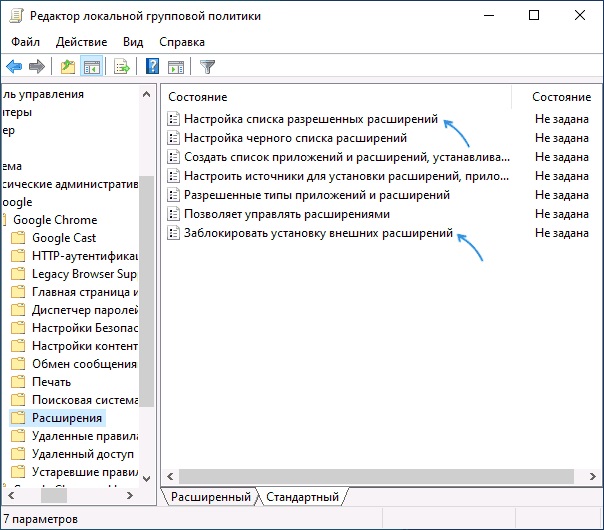
Task: Sort by the right Состояние column header
Action: click(x=562, y=97)
